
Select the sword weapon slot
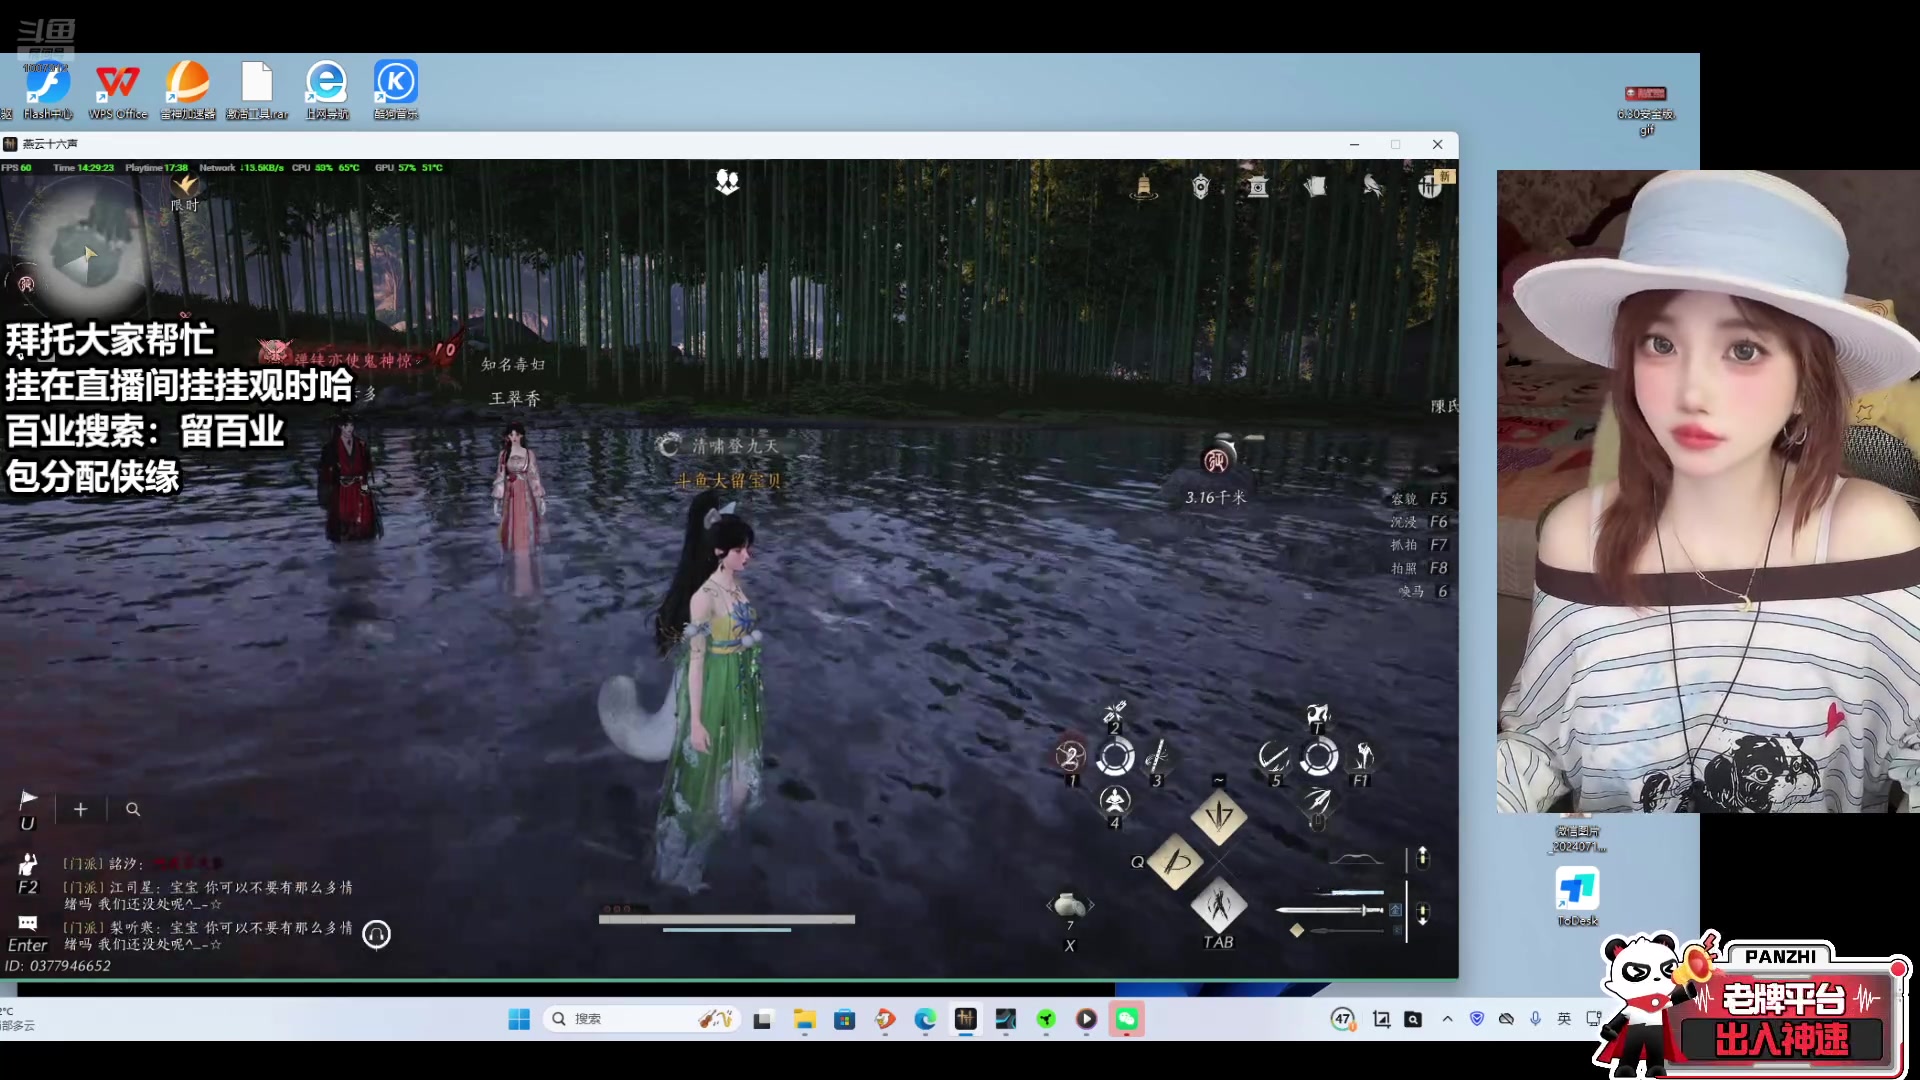click(x=1330, y=910)
